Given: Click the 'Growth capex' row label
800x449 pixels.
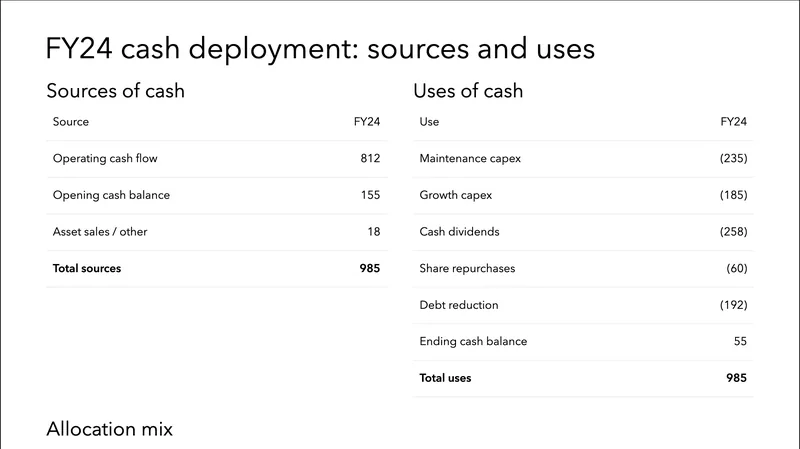Looking at the screenshot, I should 456,195.
